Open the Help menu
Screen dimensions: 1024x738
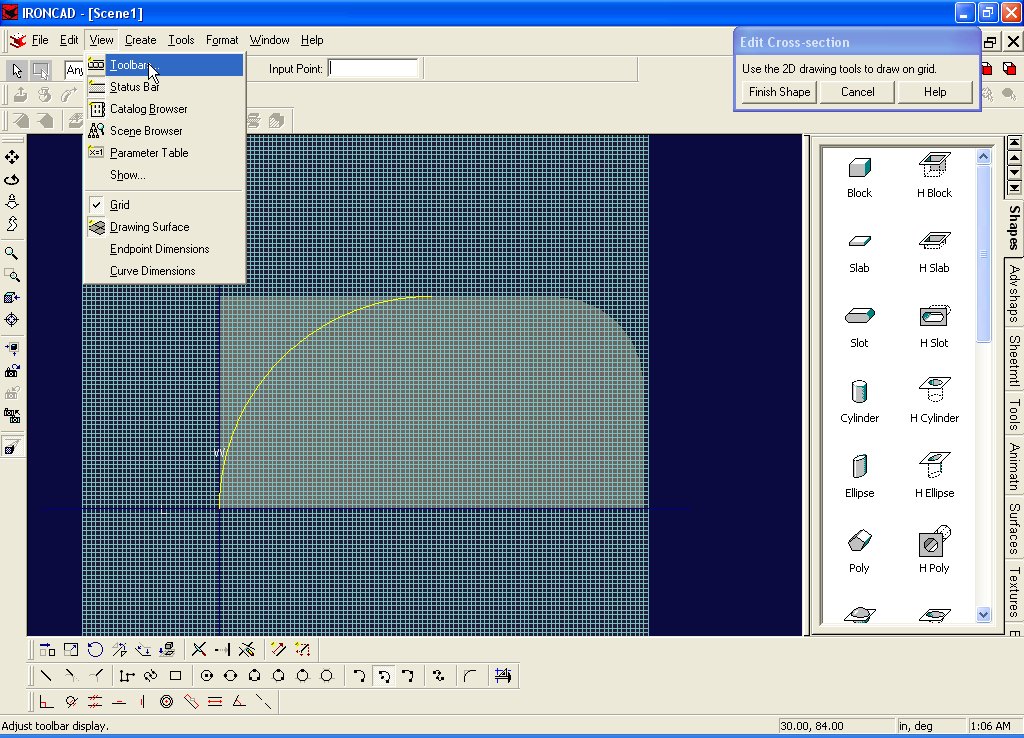point(312,40)
